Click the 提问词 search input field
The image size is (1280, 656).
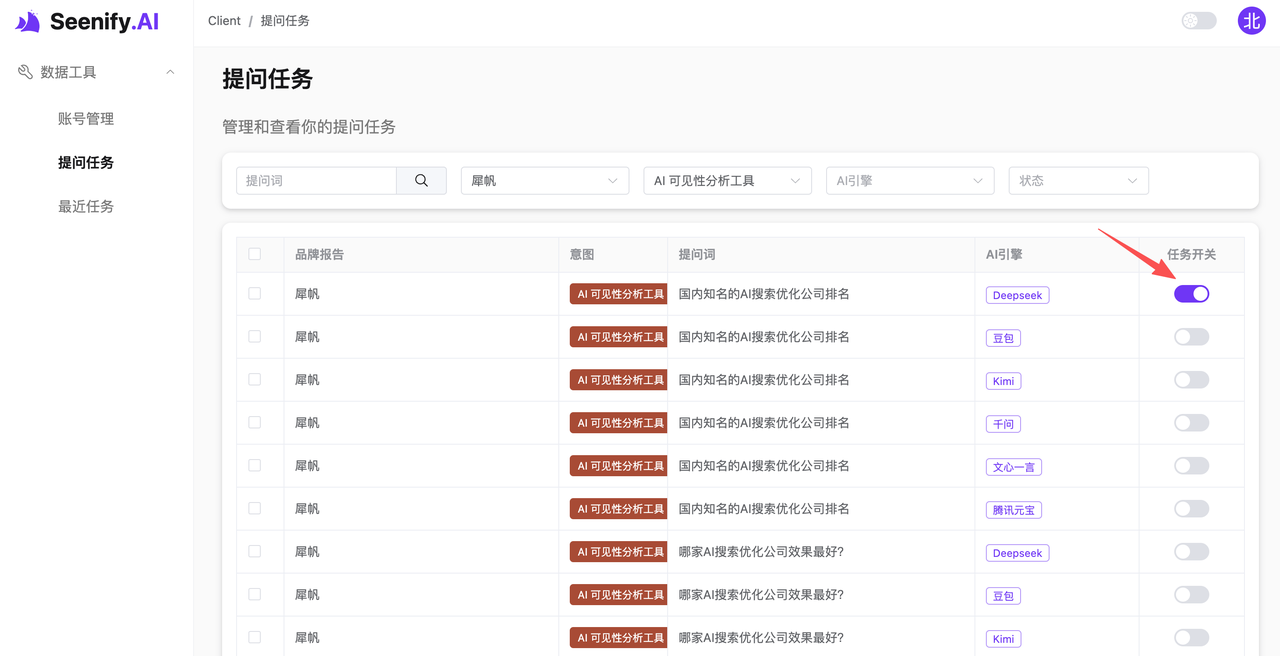[x=317, y=181]
